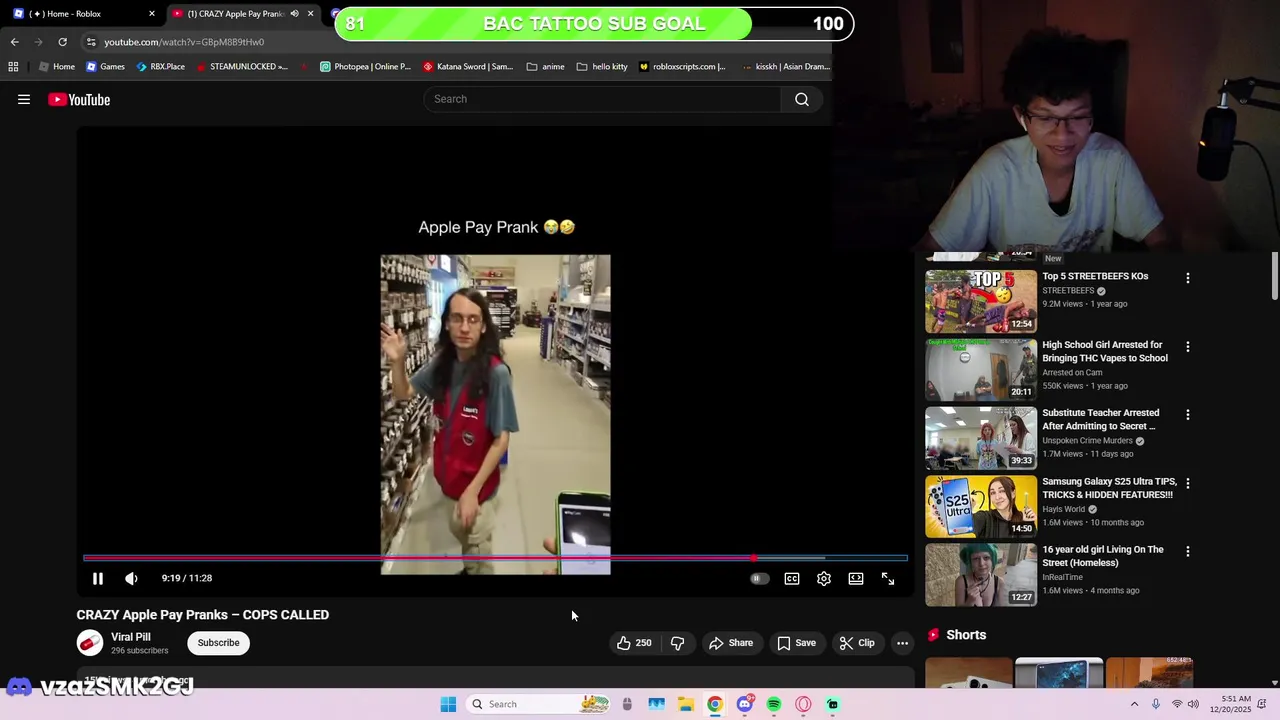Open options for 16 year old girl video
1280x720 pixels.
pyautogui.click(x=1188, y=552)
